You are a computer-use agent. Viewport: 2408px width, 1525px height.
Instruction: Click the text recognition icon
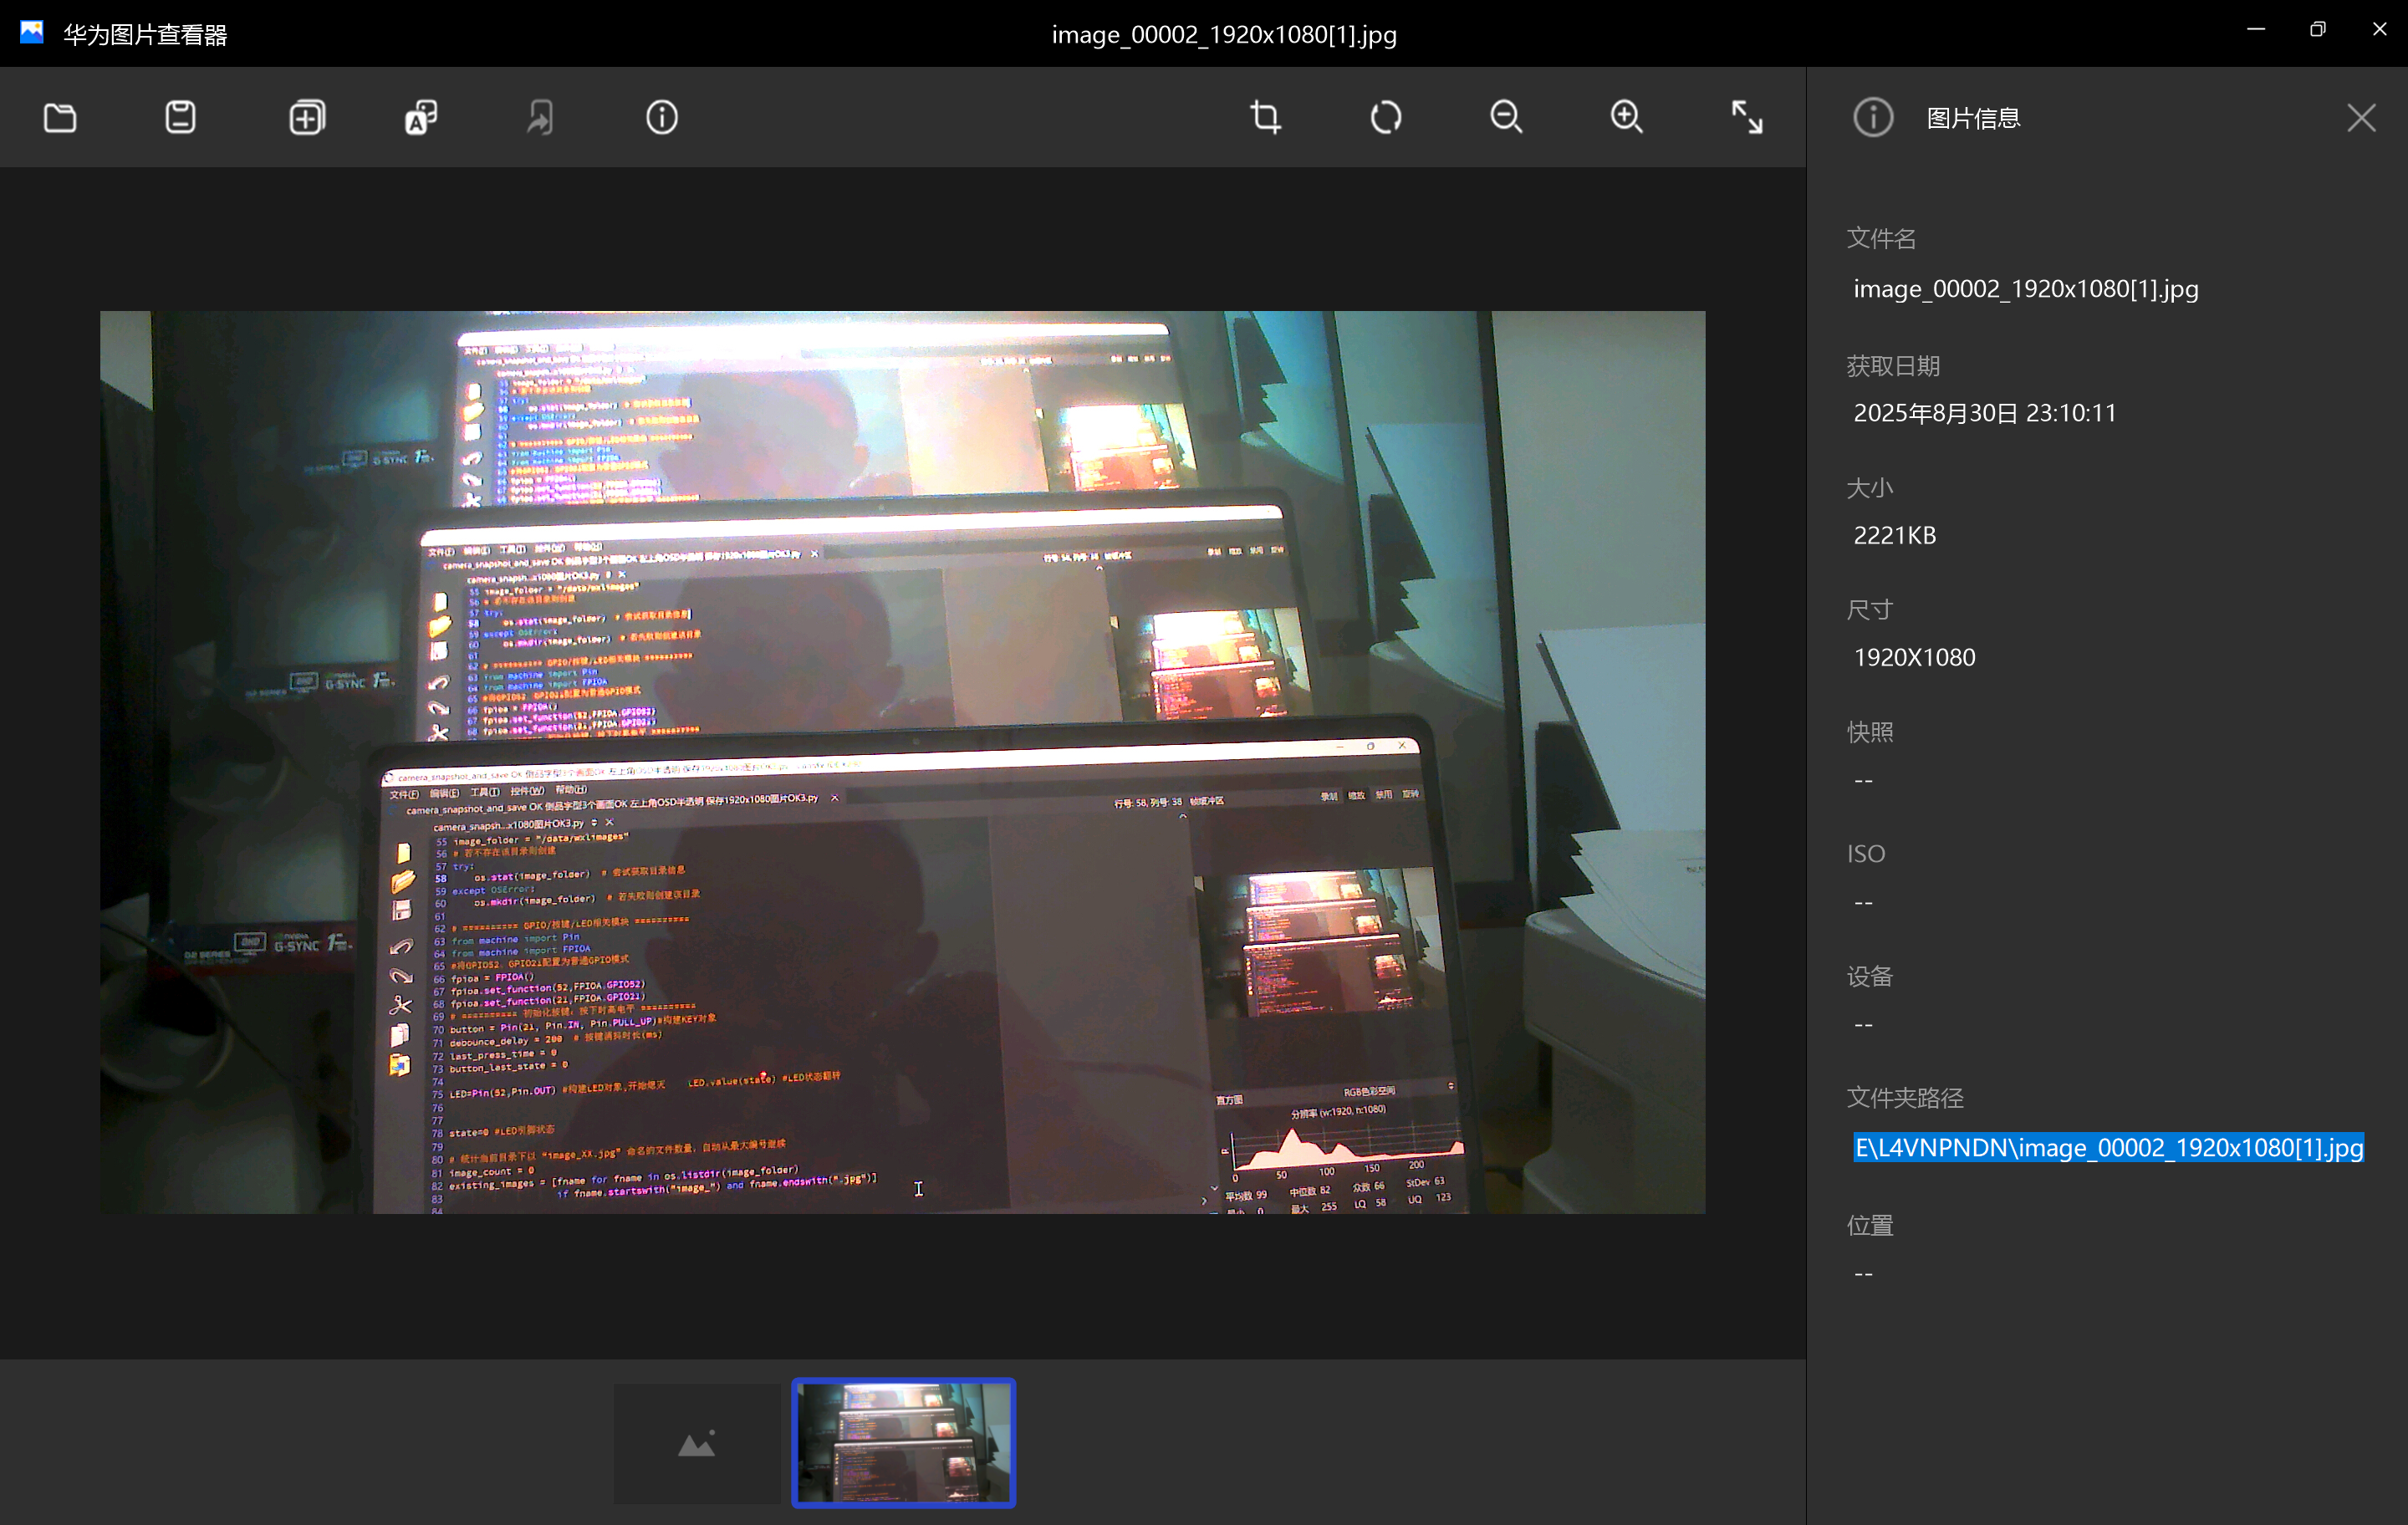pos(421,118)
